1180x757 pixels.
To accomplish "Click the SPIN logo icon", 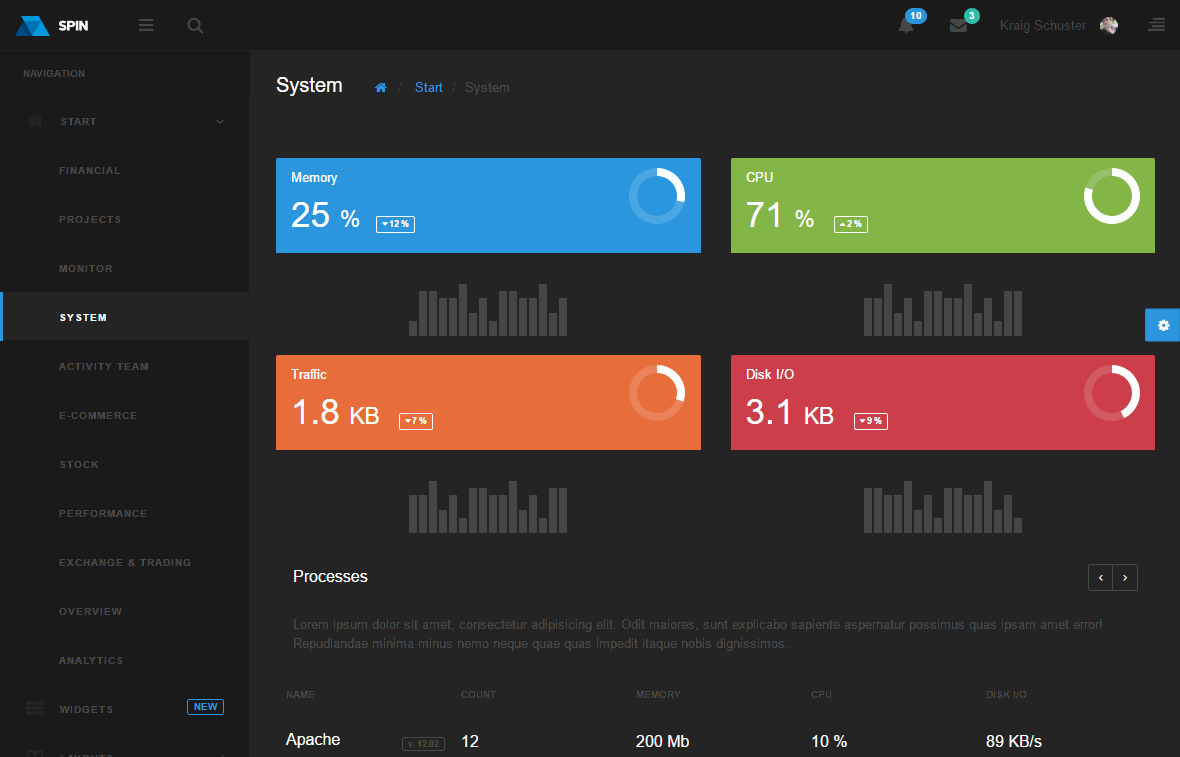I will (32, 26).
